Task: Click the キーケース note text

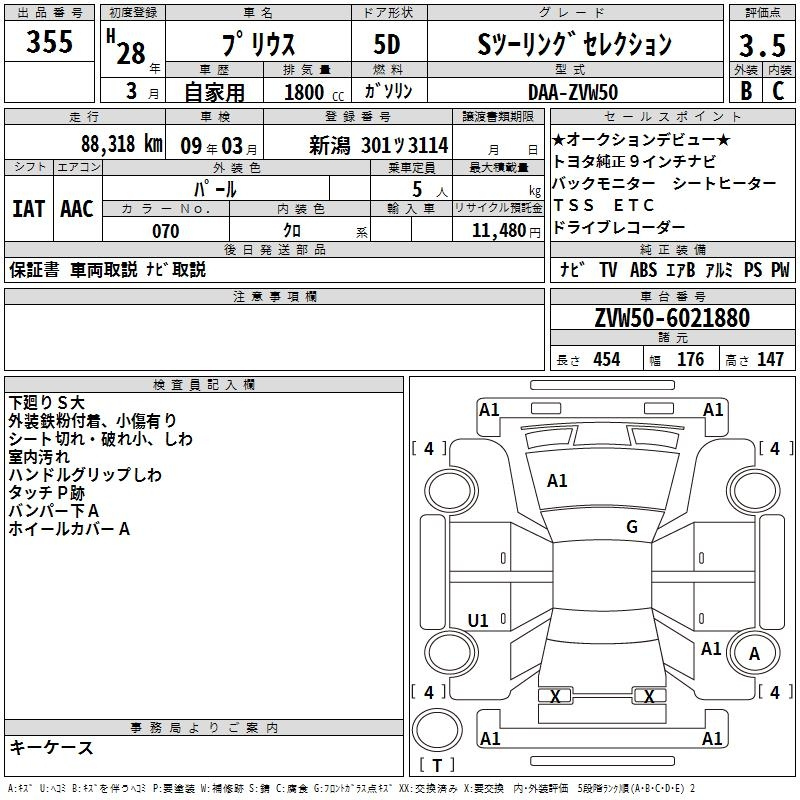Action: [x=51, y=748]
